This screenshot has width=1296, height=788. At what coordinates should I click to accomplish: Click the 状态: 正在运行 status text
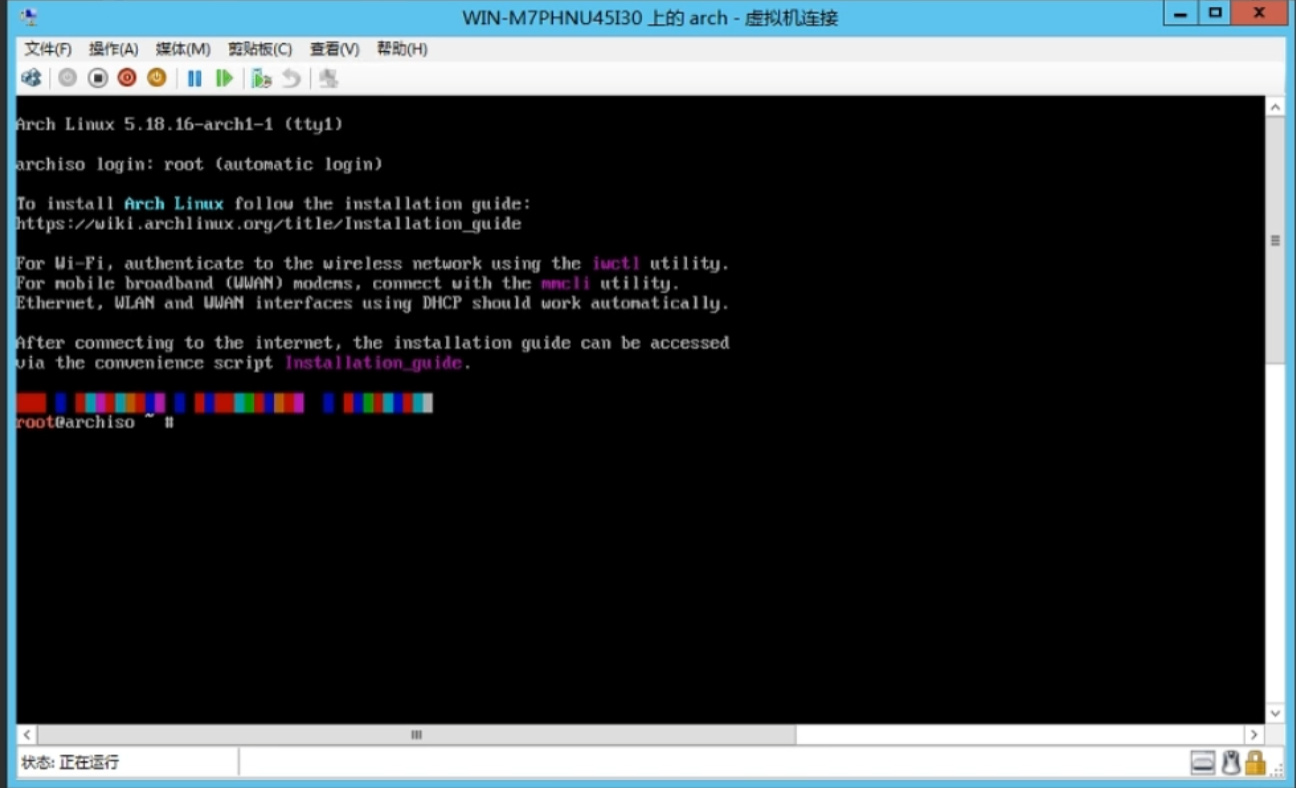70,763
